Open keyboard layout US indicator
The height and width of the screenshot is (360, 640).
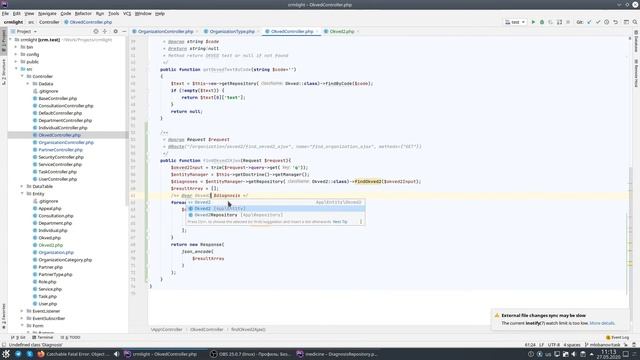pyautogui.click(x=548, y=354)
